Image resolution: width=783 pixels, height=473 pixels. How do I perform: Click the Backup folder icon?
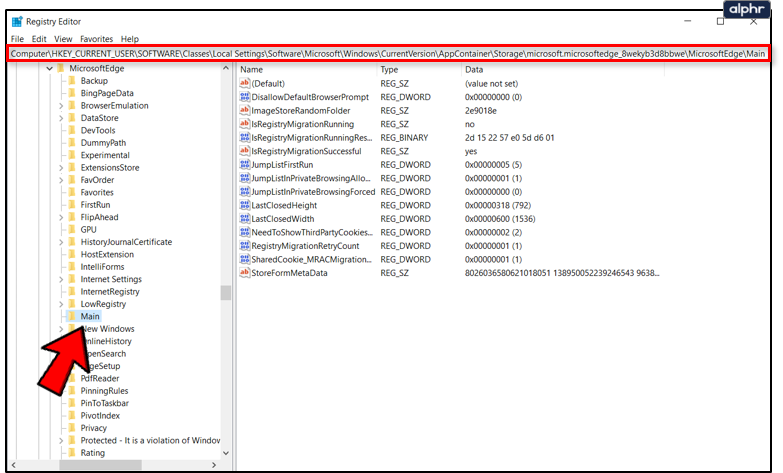coord(72,80)
